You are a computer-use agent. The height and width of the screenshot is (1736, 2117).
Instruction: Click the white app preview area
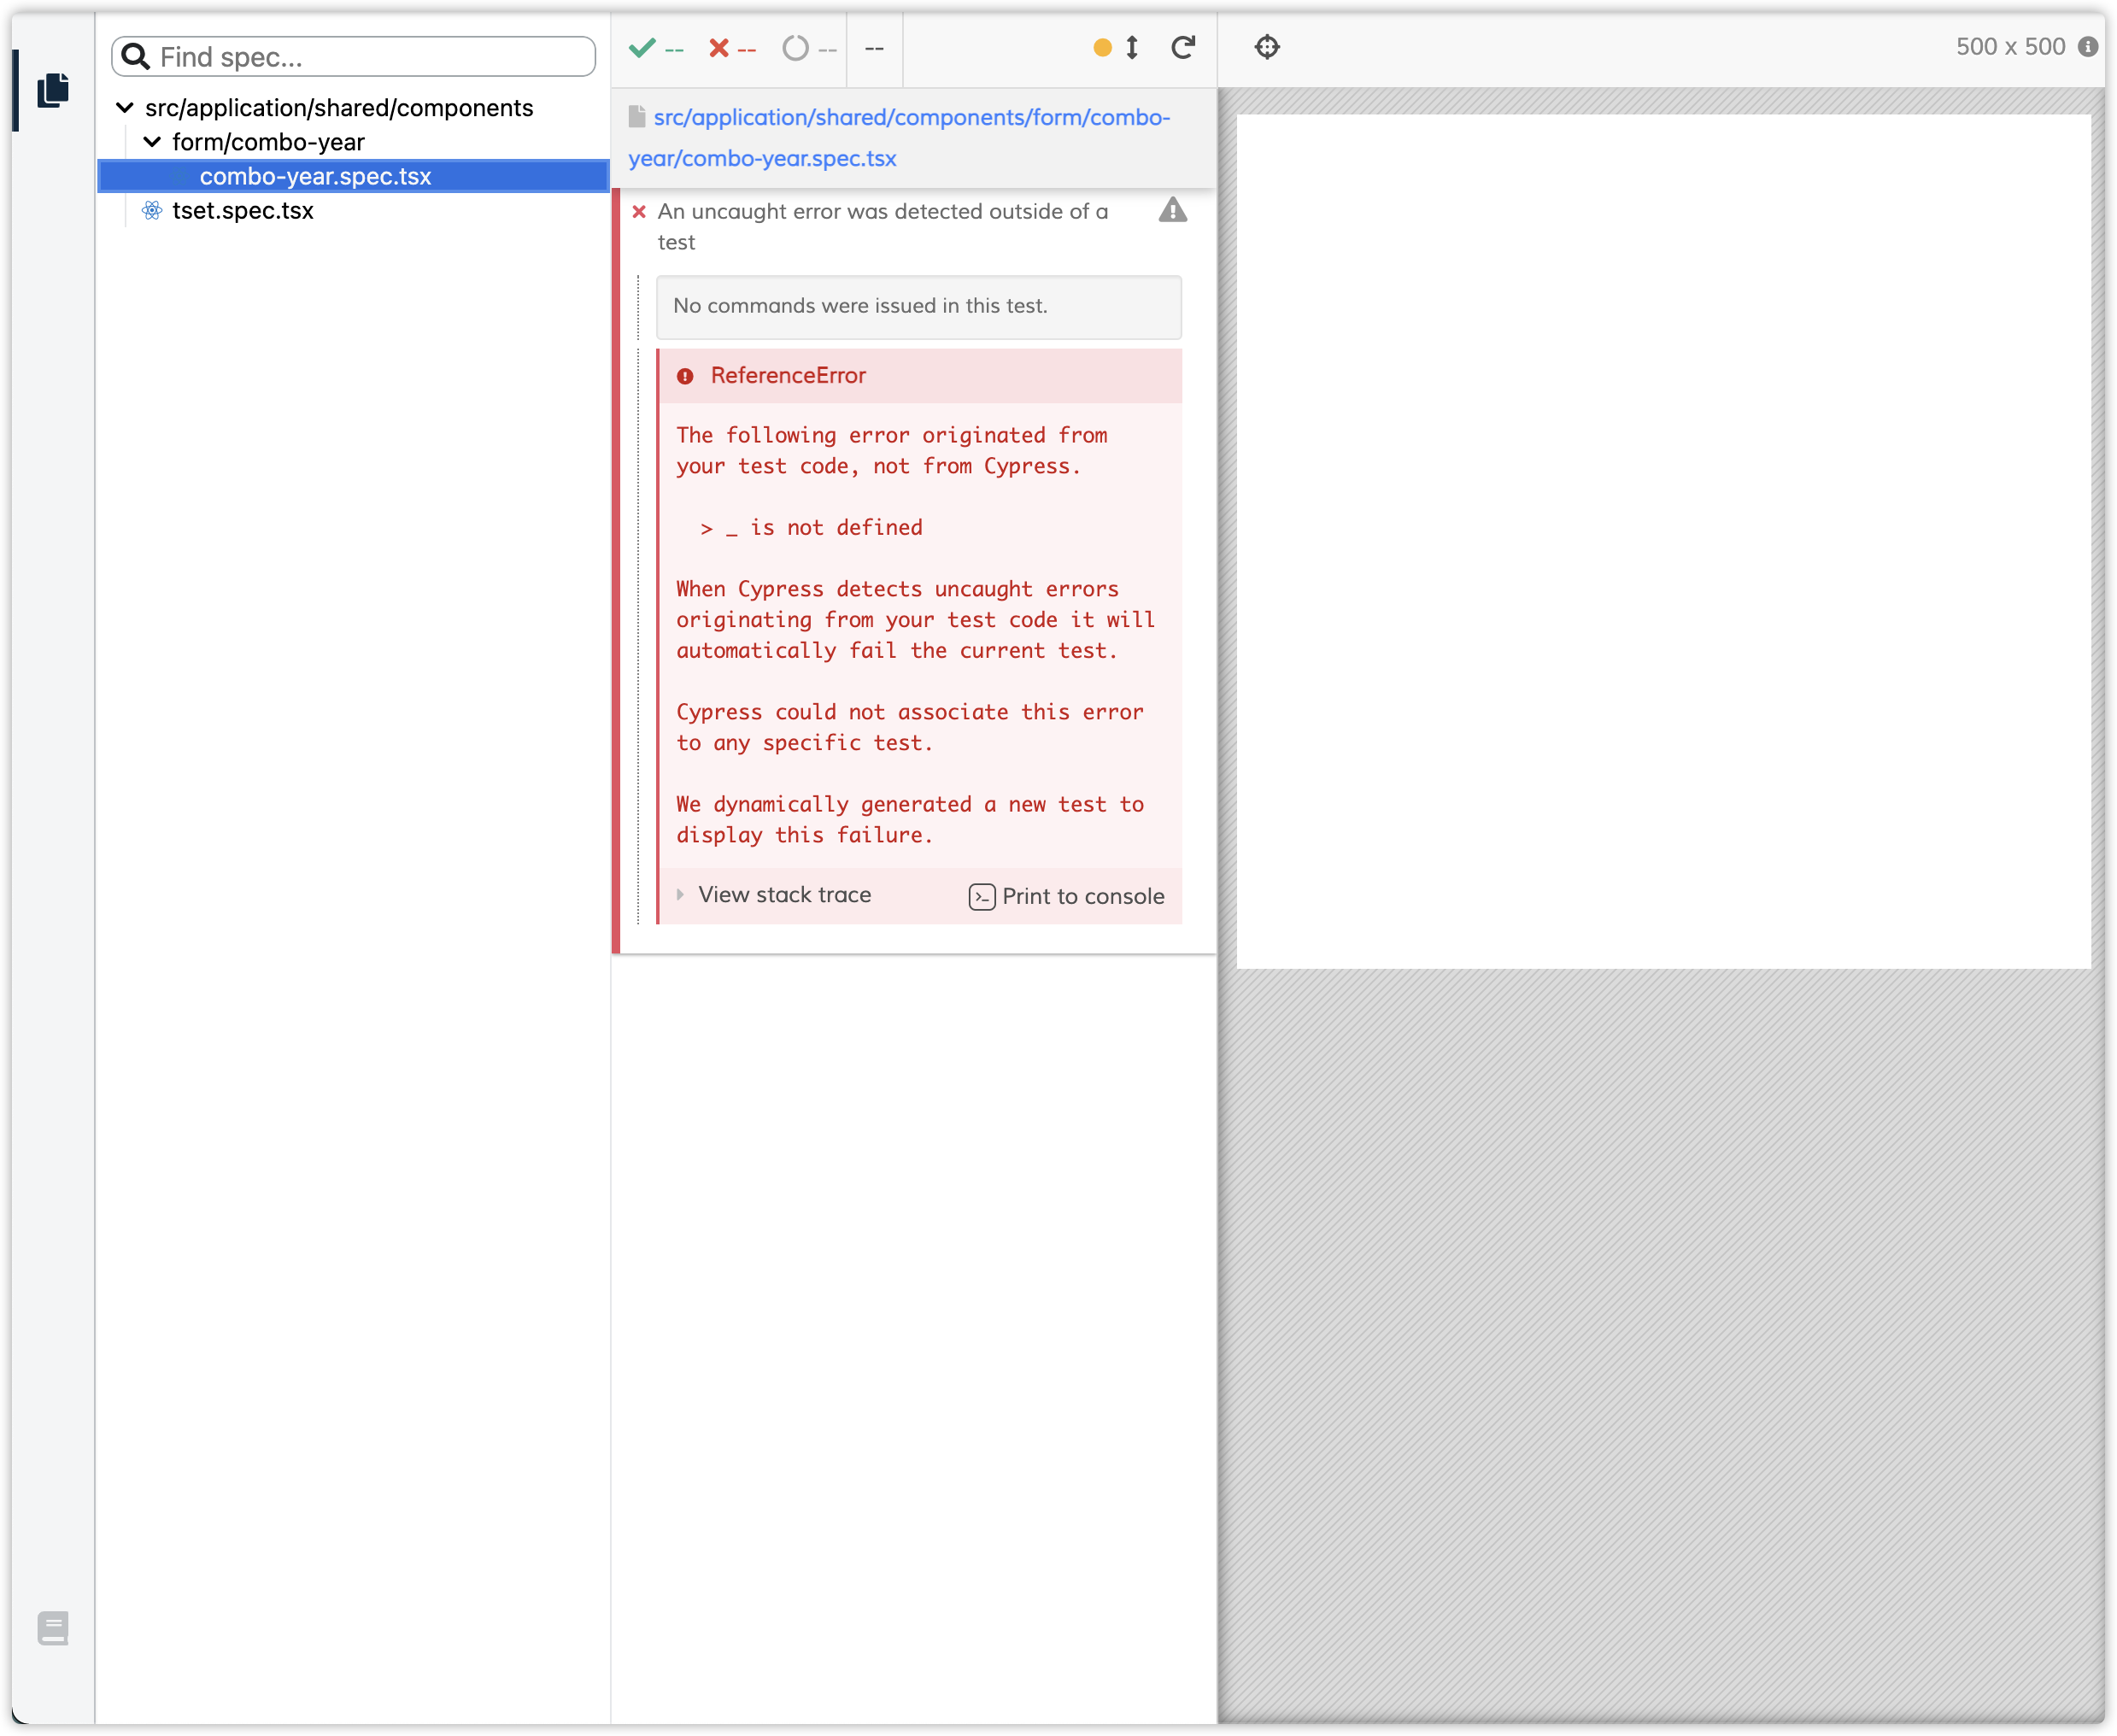[1663, 541]
